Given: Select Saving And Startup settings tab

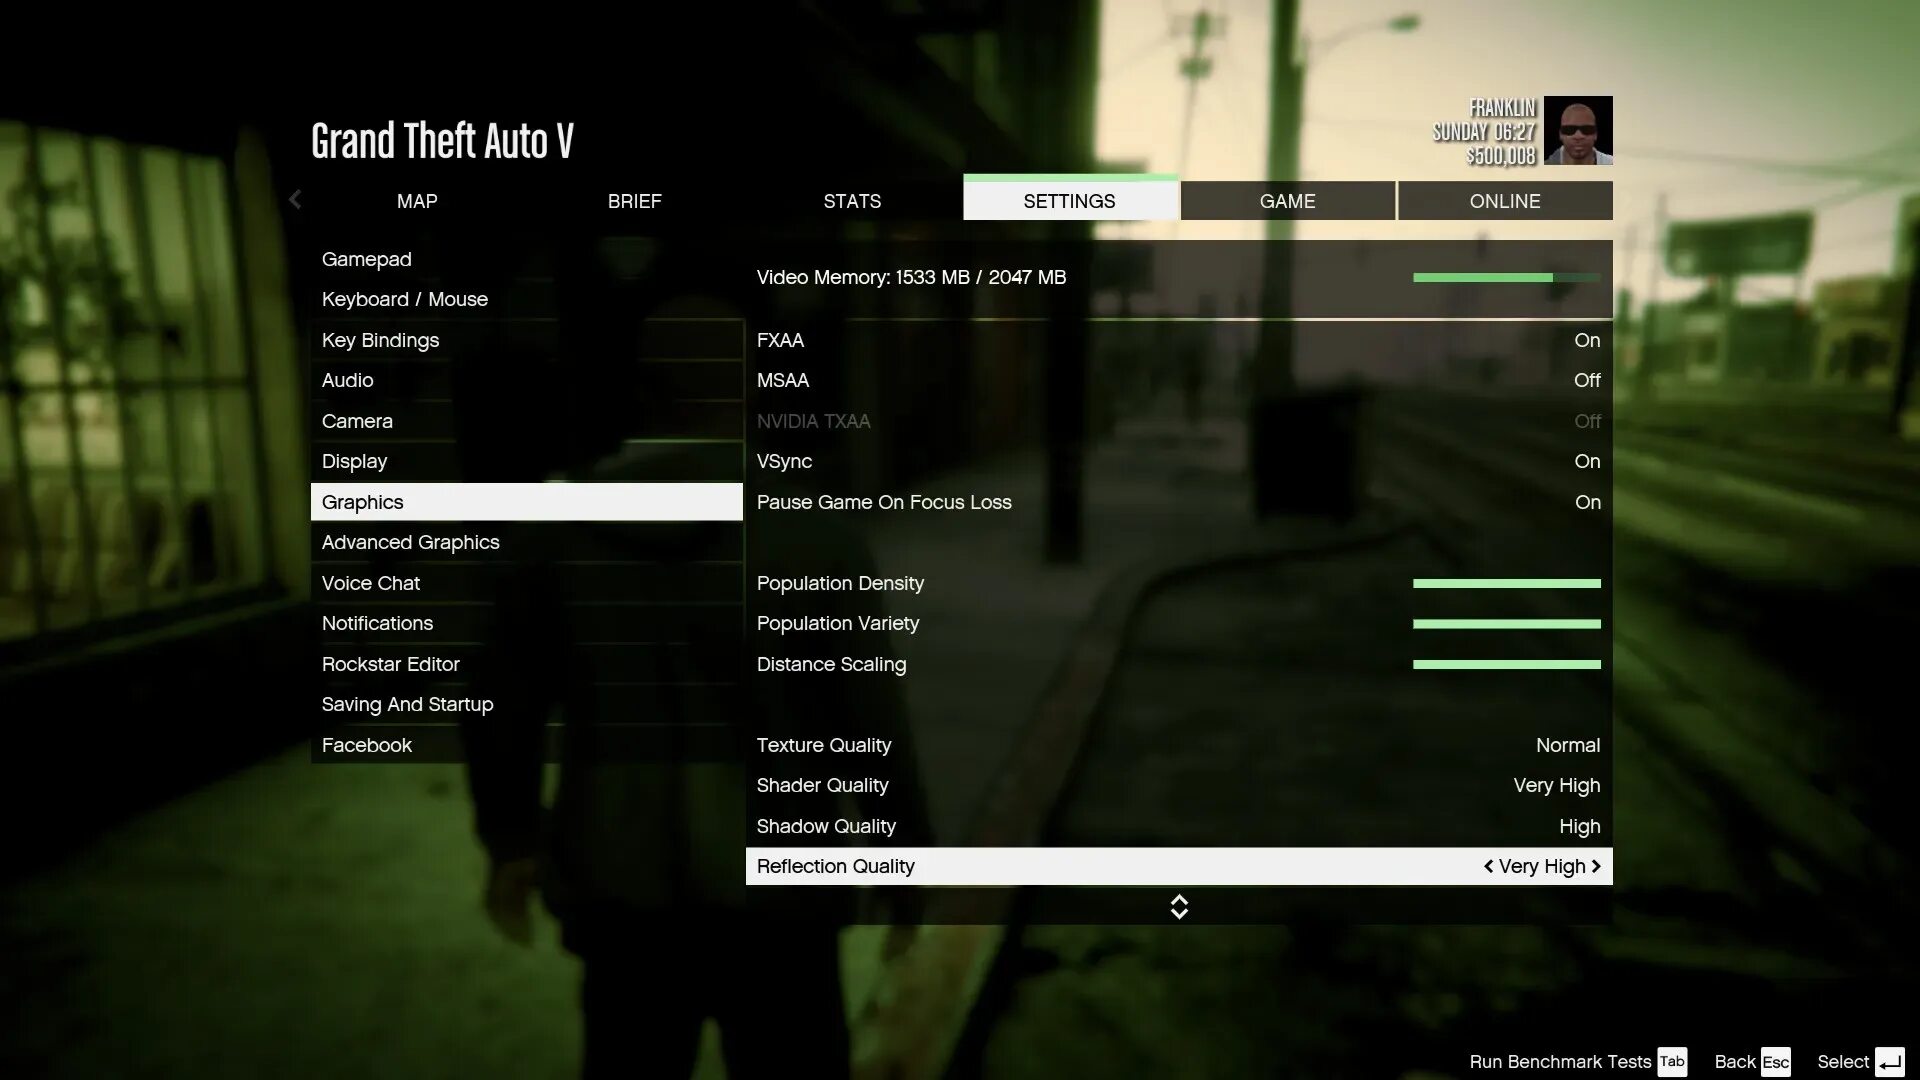Looking at the screenshot, I should click(407, 703).
